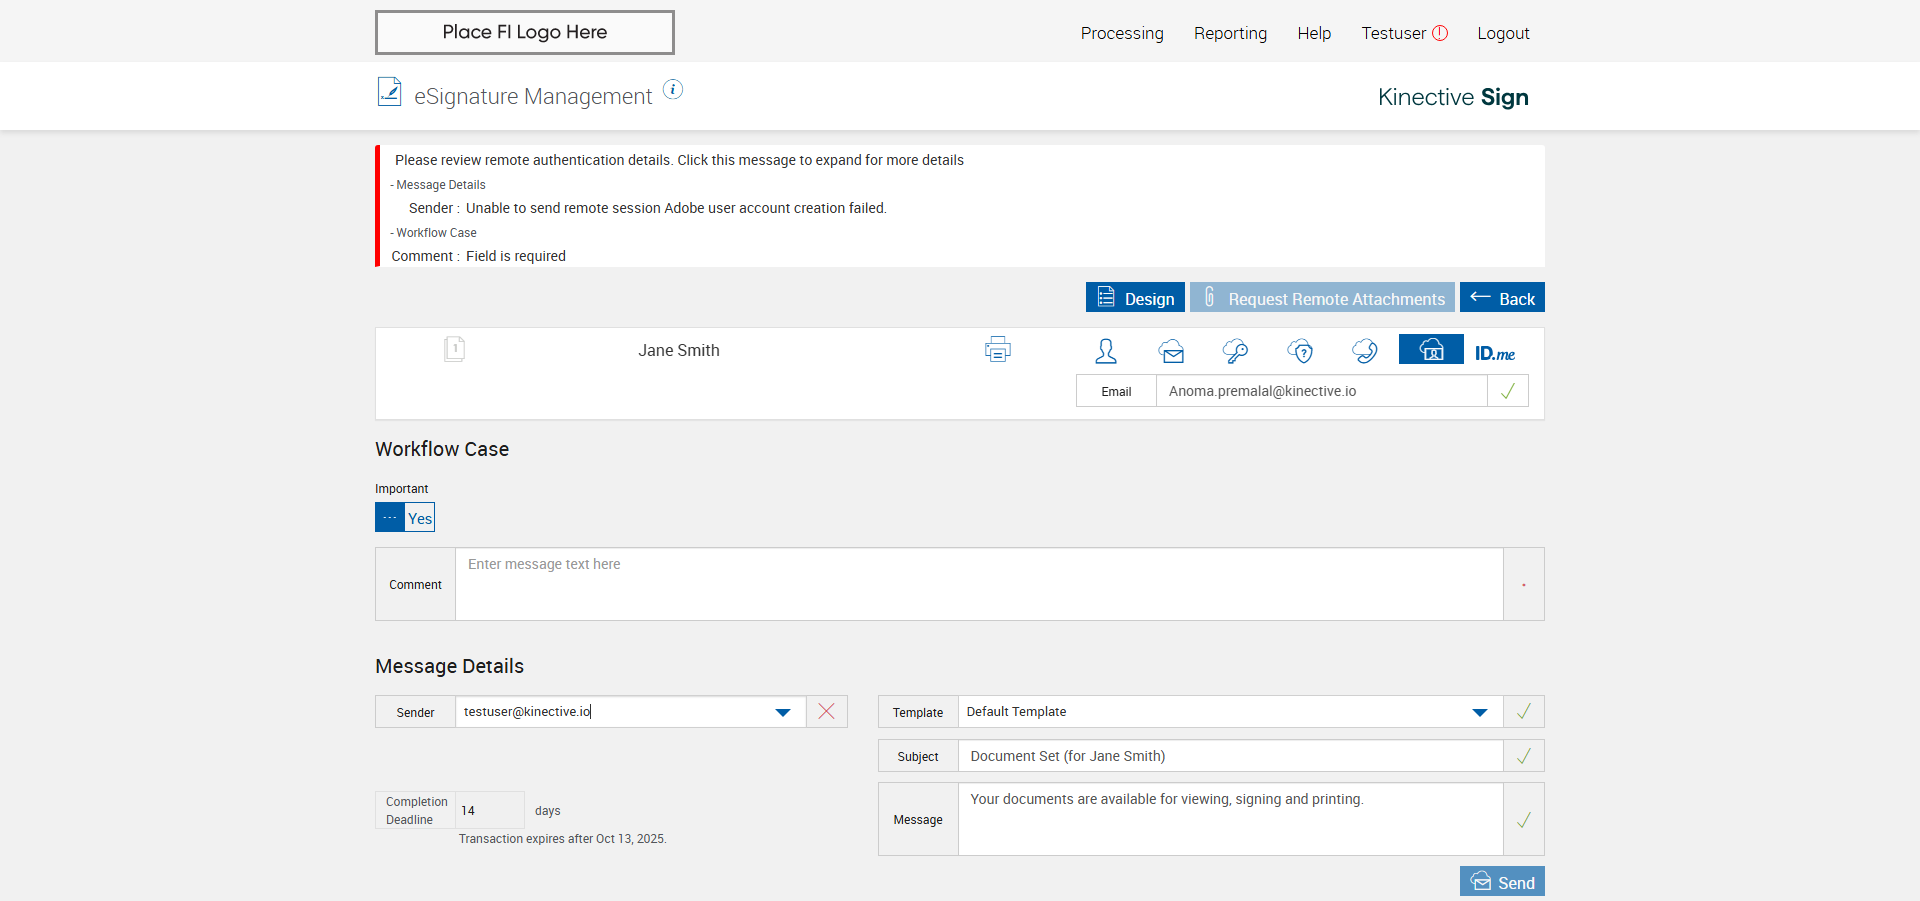Click the Back button
Viewport: 1920px width, 901px height.
click(x=1502, y=297)
